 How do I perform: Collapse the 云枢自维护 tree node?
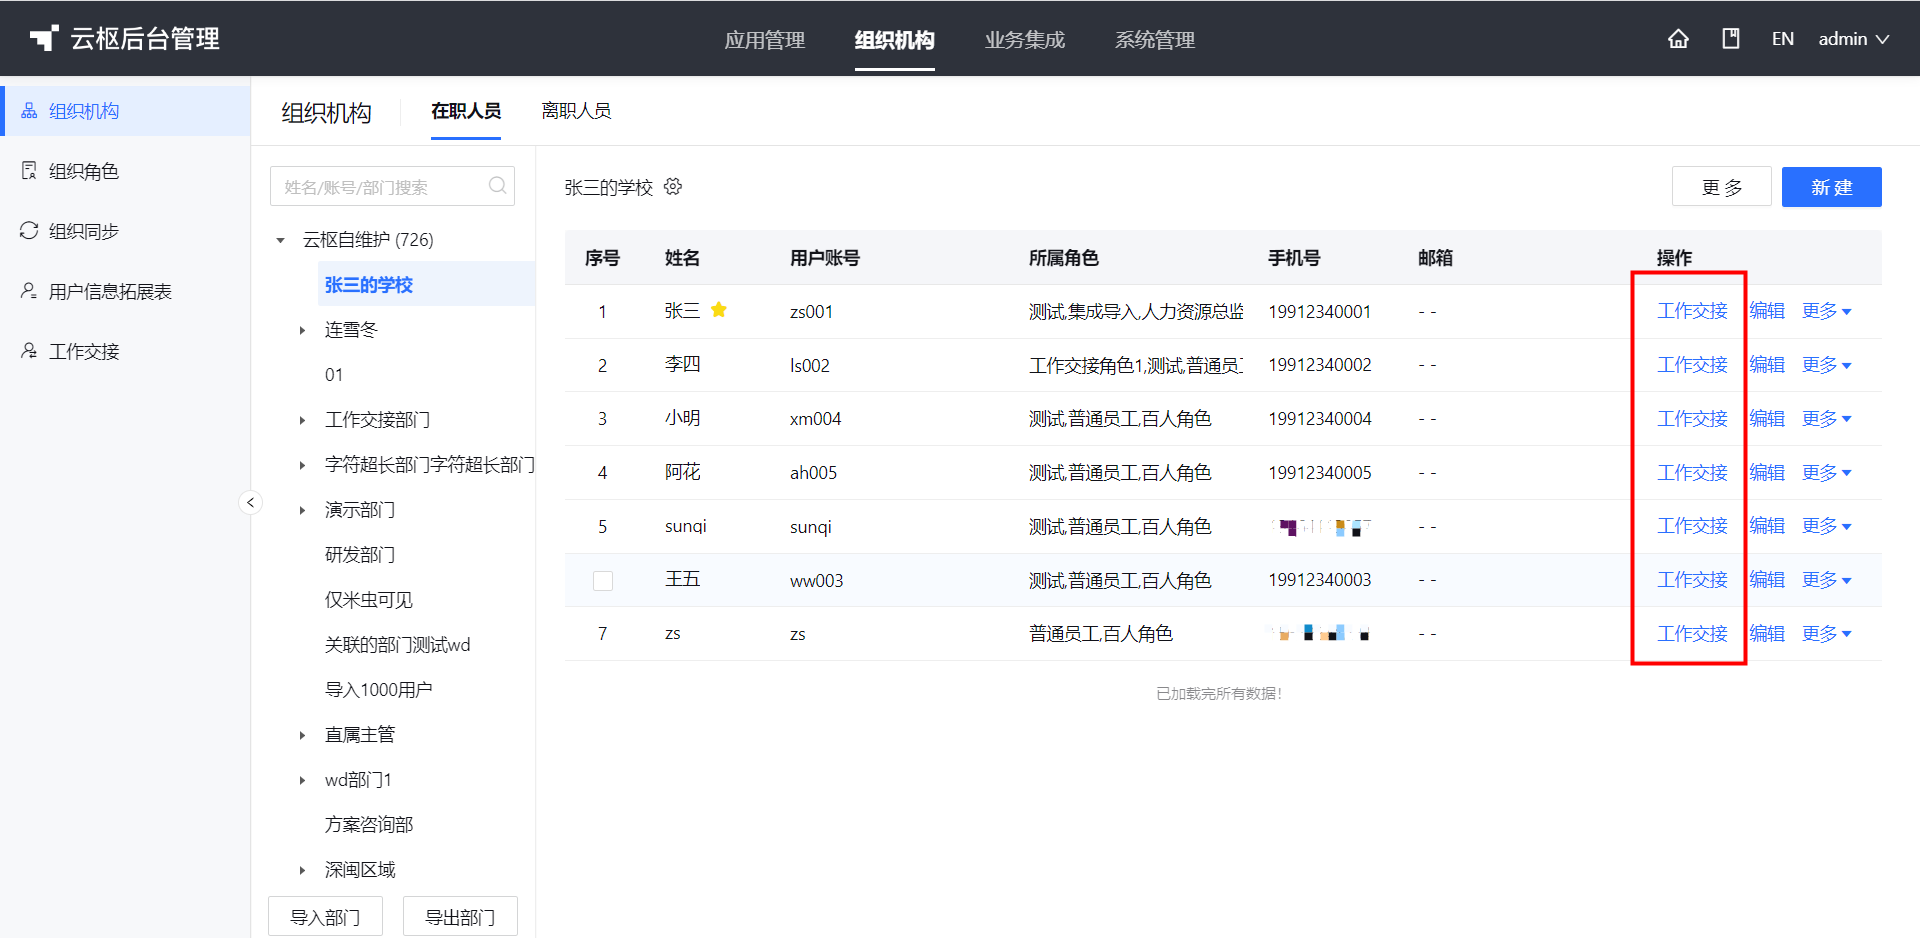[x=281, y=240]
